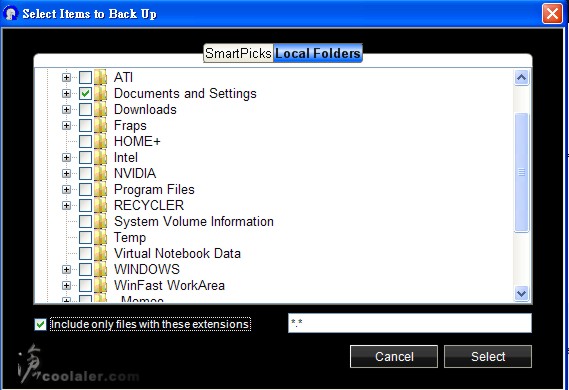
Task: Select the System Volume Information label
Action: pyautogui.click(x=194, y=221)
